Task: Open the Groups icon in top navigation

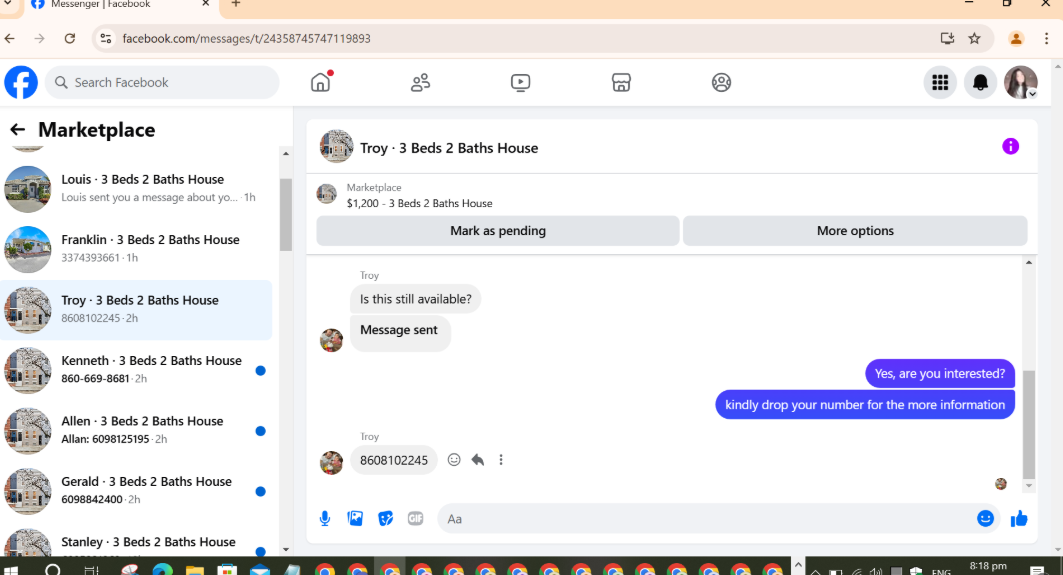Action: pyautogui.click(x=721, y=83)
